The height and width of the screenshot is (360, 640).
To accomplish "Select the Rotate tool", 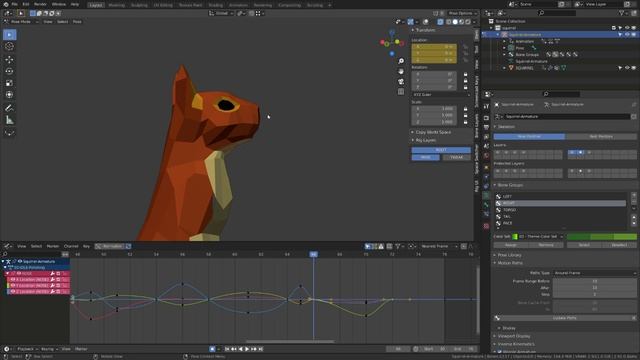I will pos(9,71).
